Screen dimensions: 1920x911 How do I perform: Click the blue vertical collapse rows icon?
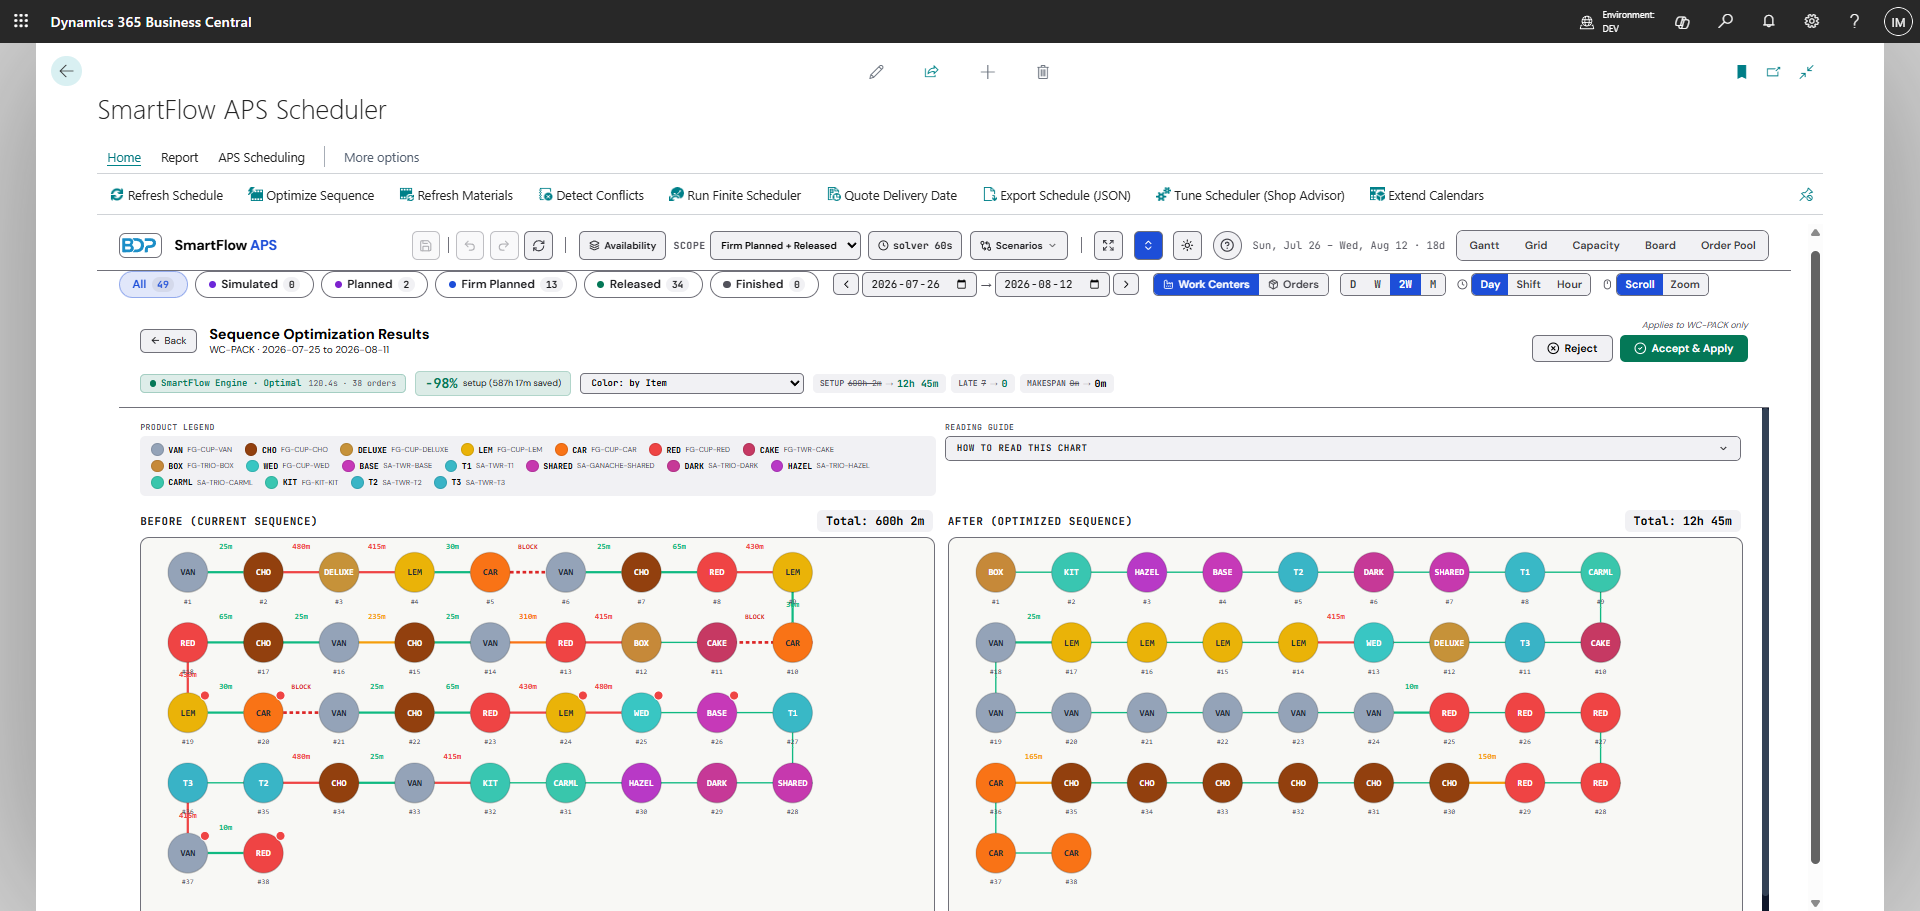click(x=1148, y=245)
